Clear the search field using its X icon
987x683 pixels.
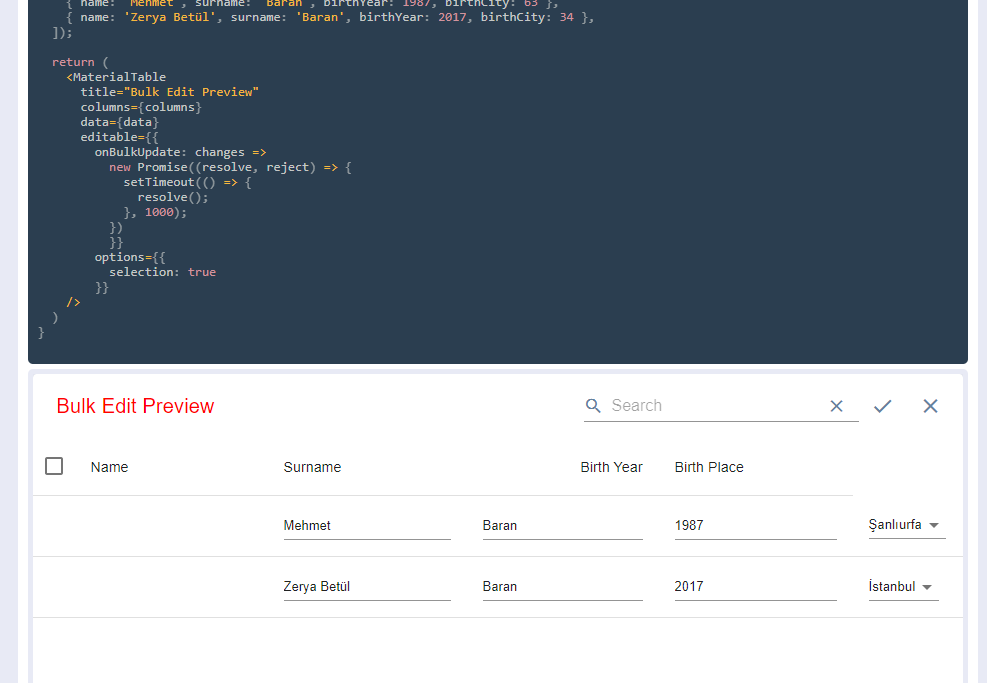pyautogui.click(x=836, y=405)
